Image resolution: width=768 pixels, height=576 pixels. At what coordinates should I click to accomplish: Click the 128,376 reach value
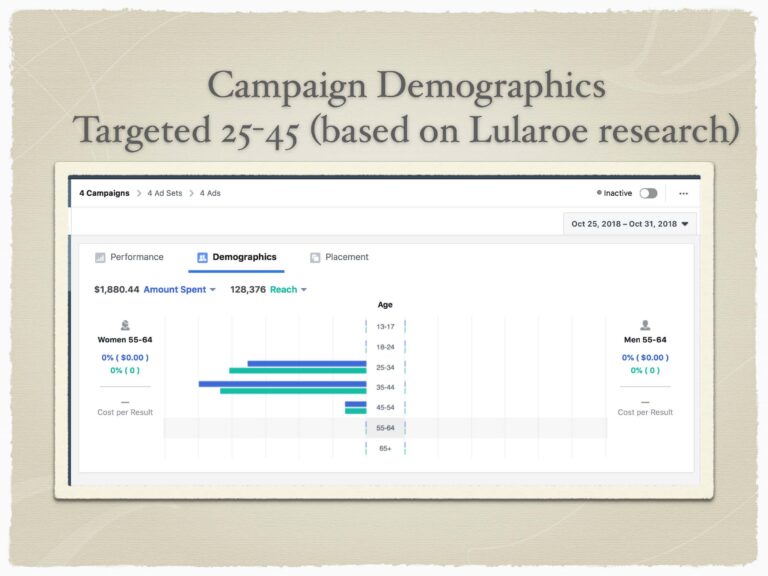(248, 289)
